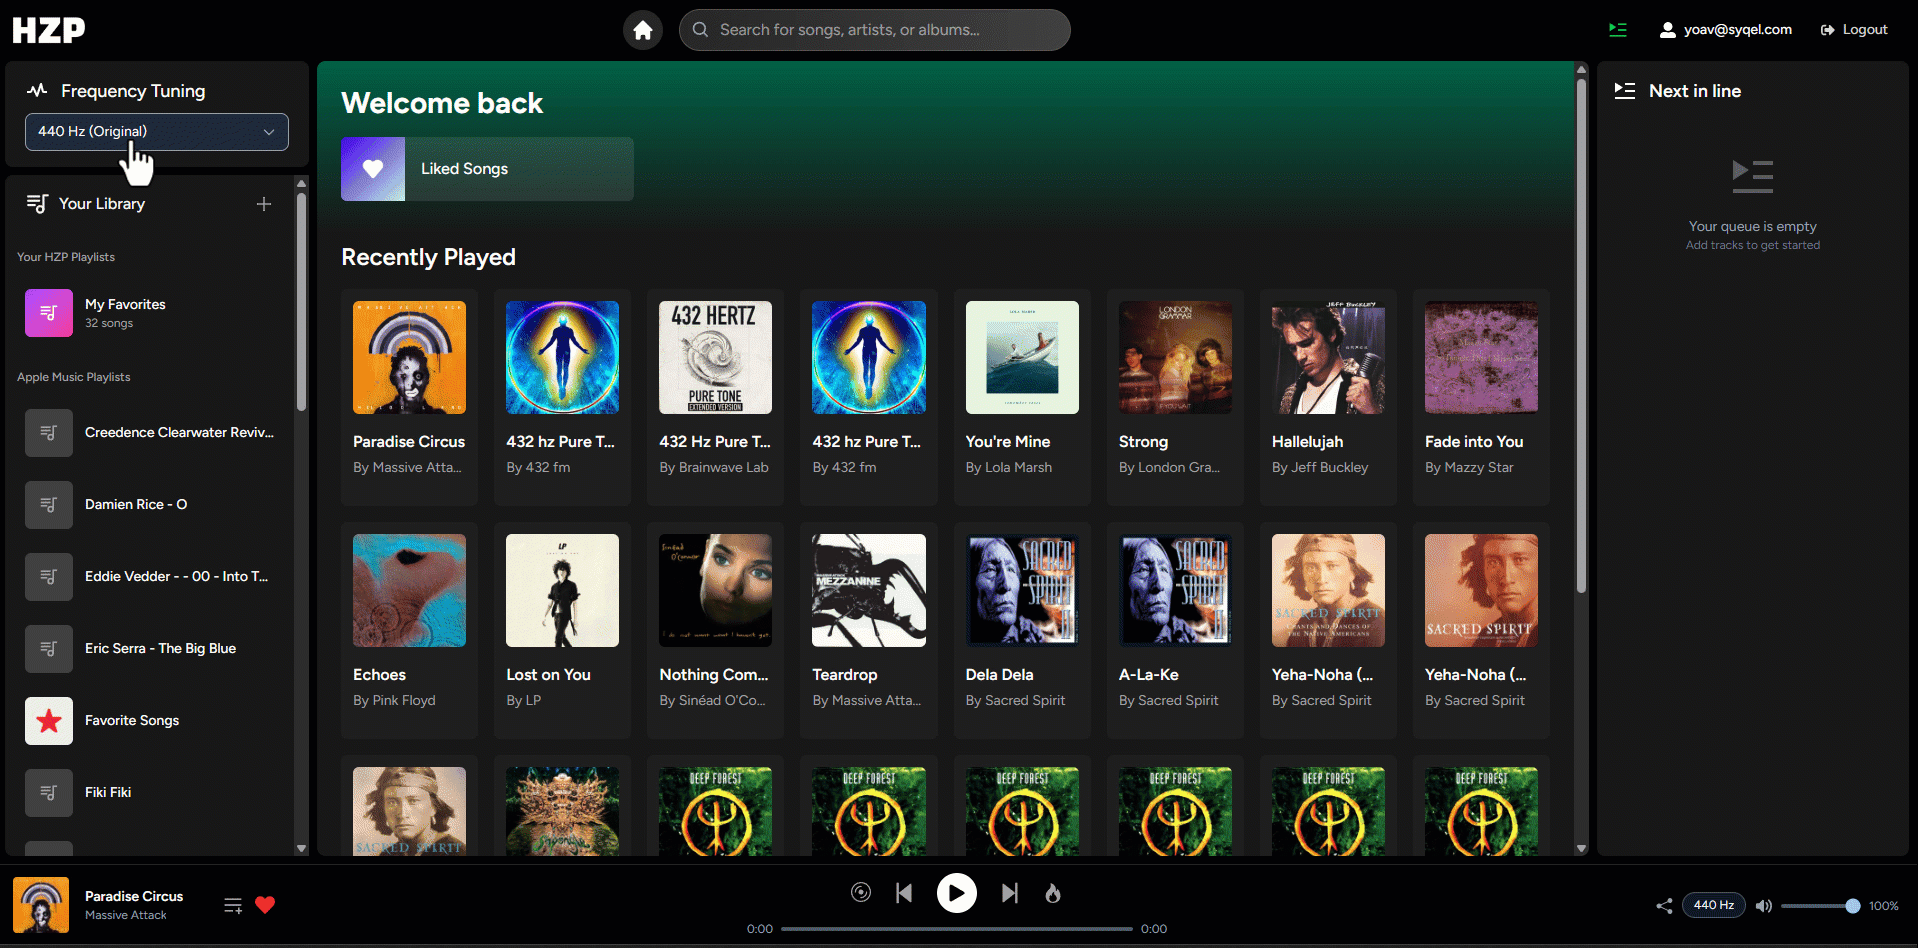
Task: Click the flame icon in the player
Action: [1053, 893]
